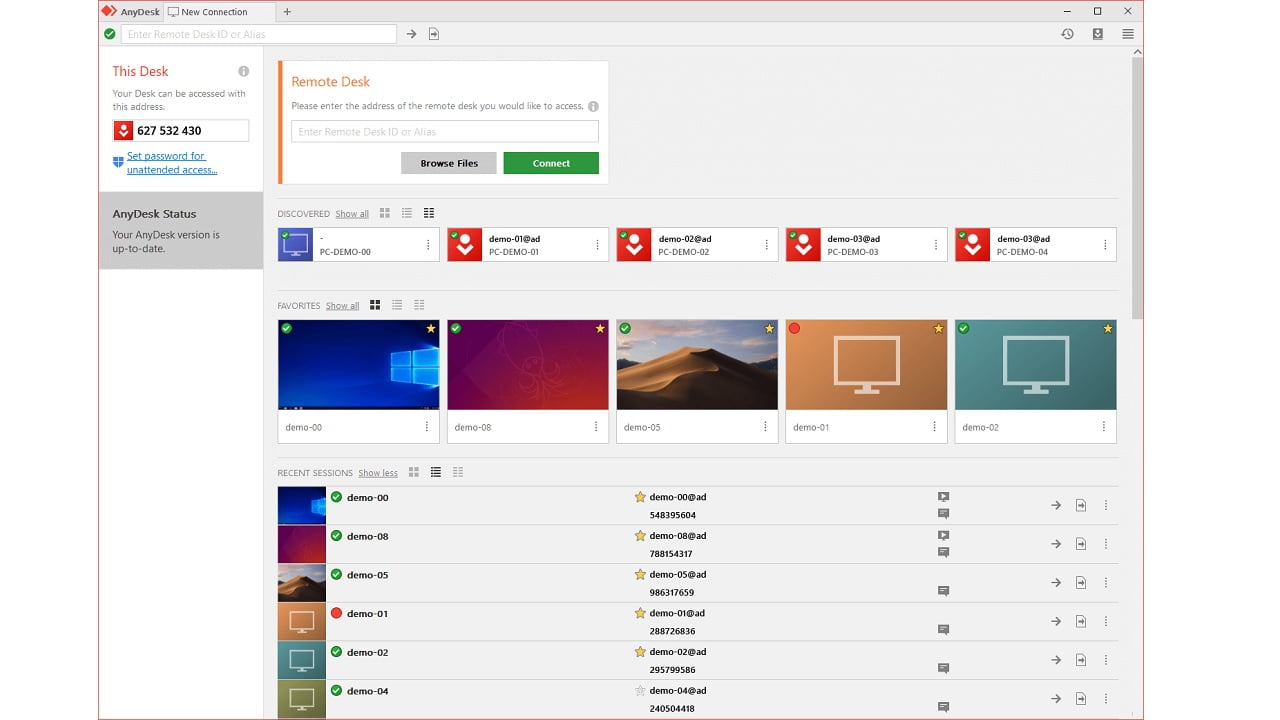Viewport: 1280px width, 720px height.
Task: Start a file transfer for demo-00 session
Action: (x=1081, y=505)
